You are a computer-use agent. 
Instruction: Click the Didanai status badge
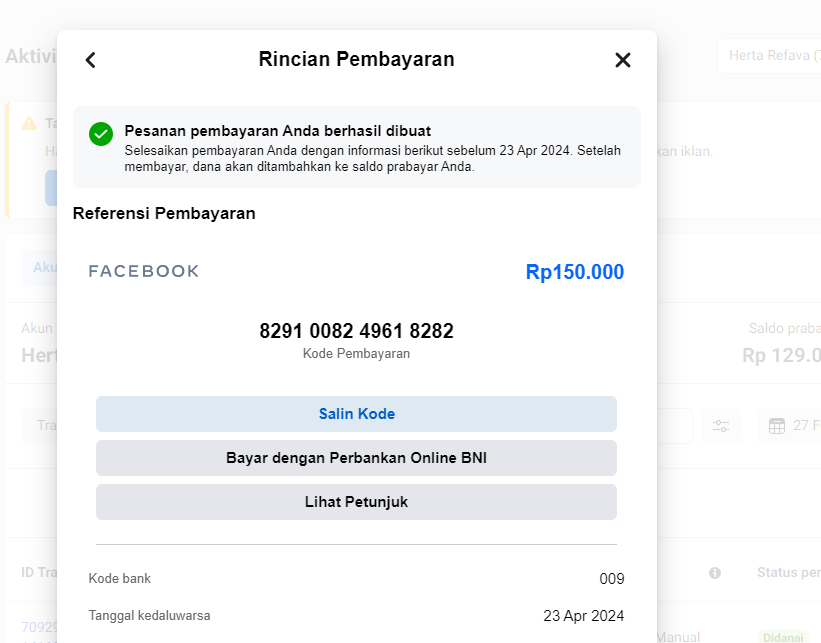(x=782, y=636)
